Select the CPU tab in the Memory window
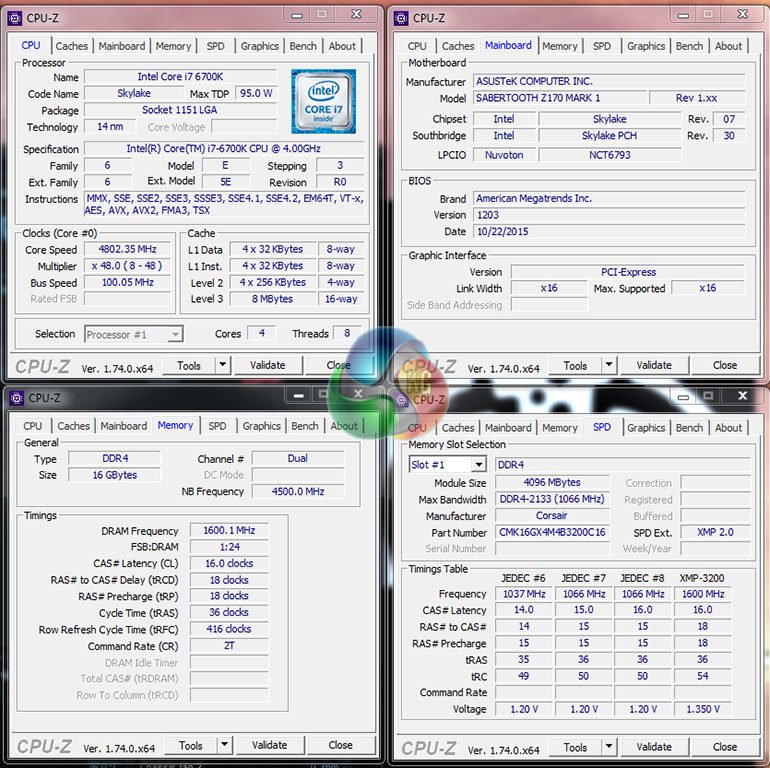770x768 pixels. (x=32, y=426)
